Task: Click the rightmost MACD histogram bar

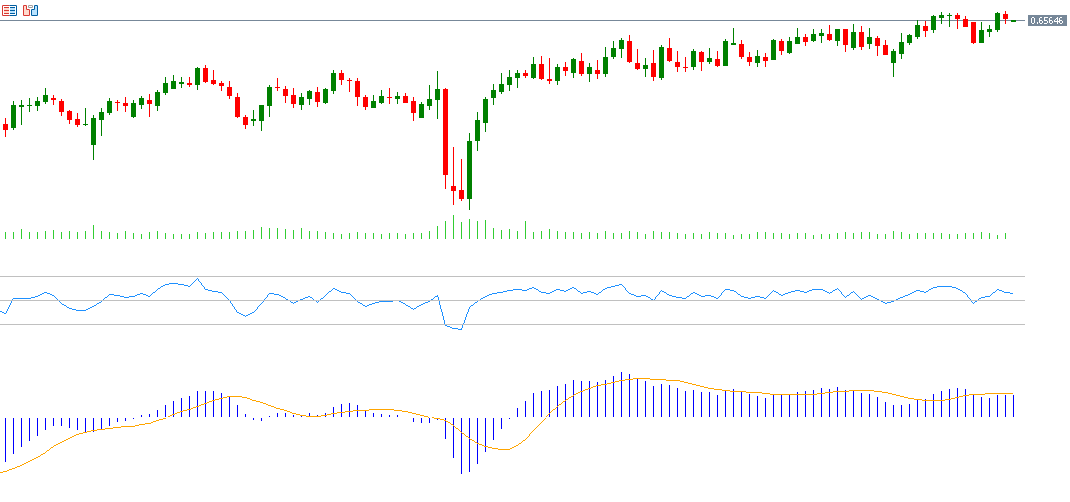Action: (x=1013, y=405)
